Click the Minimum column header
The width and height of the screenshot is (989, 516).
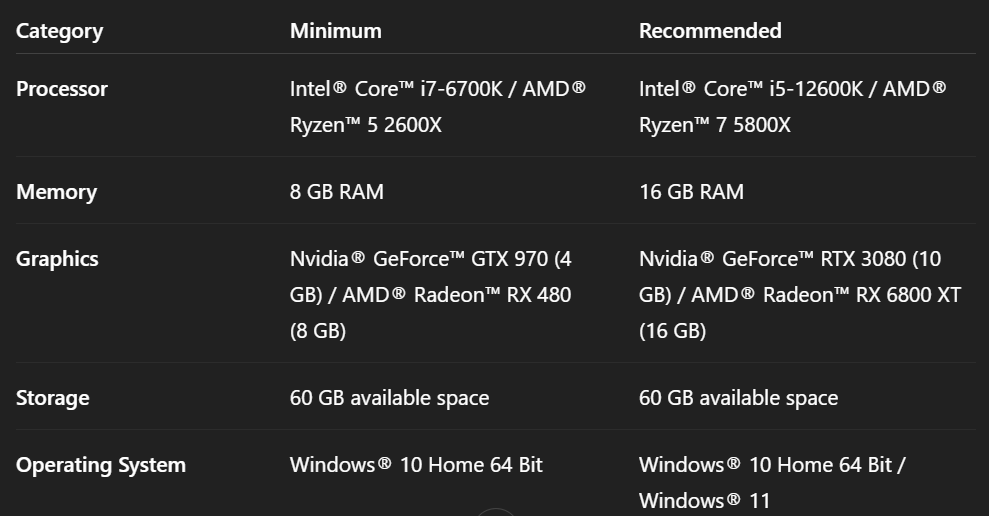pos(335,31)
